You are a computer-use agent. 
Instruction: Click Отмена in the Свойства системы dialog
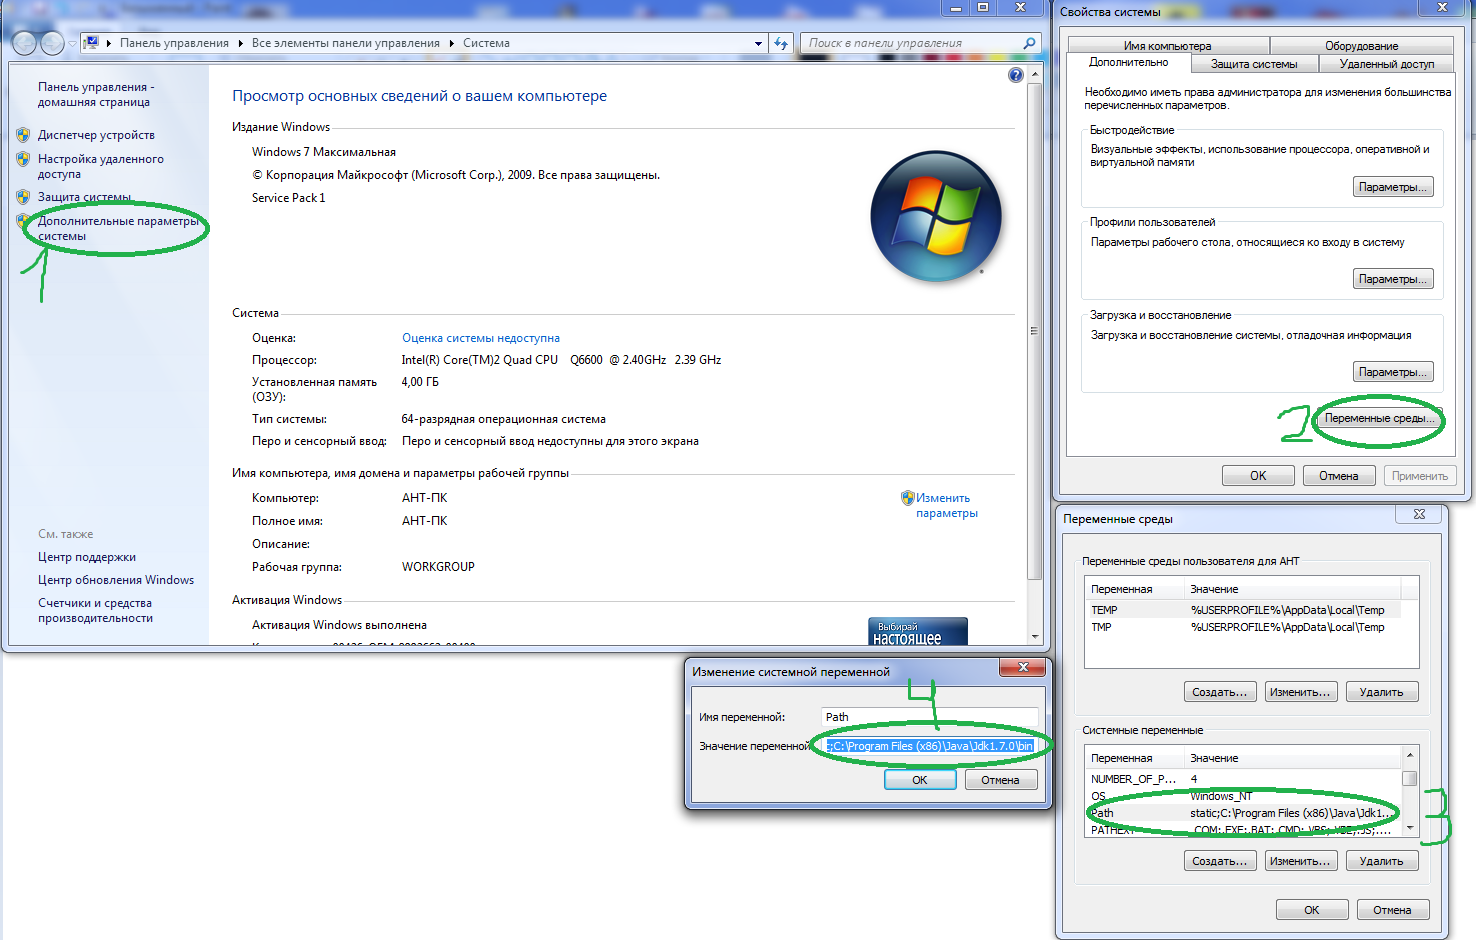(x=1339, y=476)
